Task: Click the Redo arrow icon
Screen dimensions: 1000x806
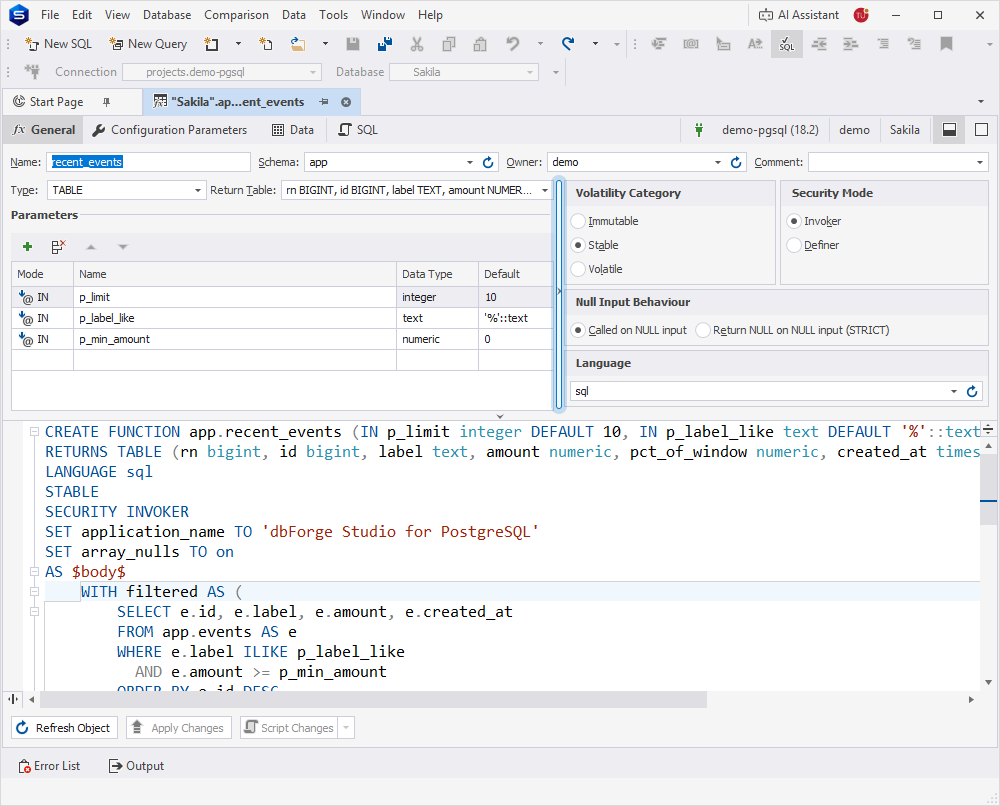Action: pos(568,44)
